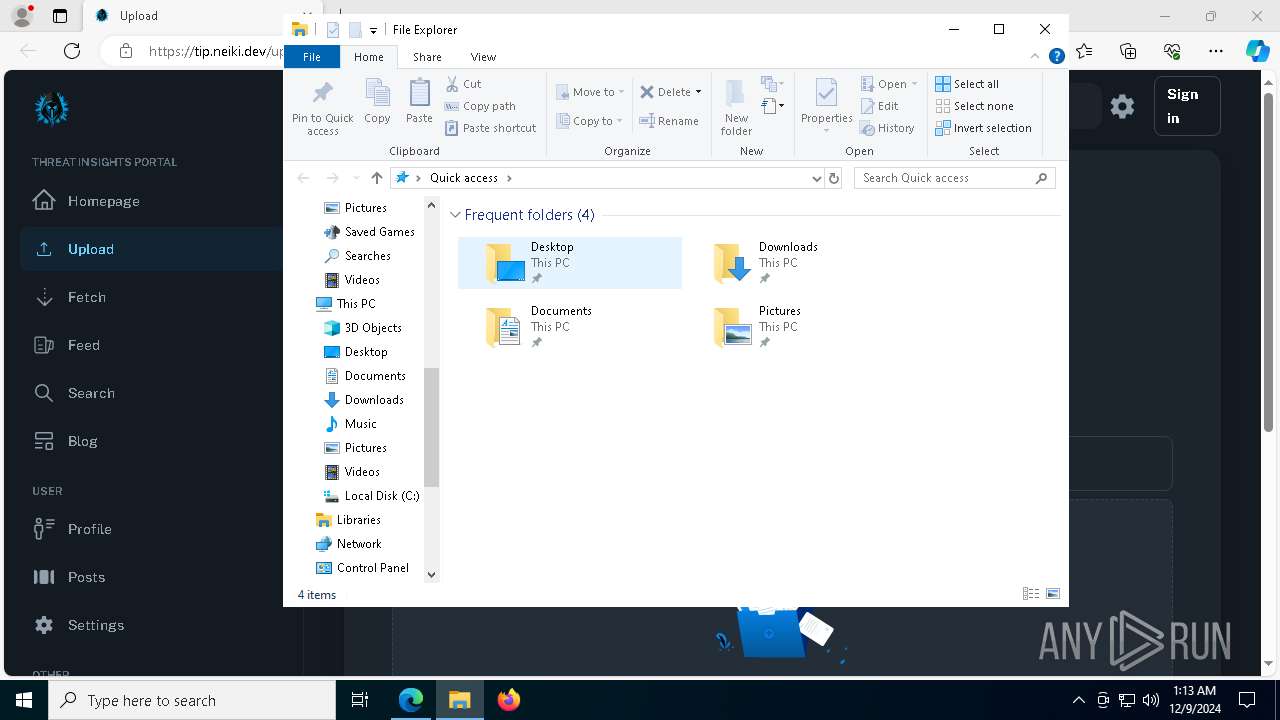Screen dimensions: 1280x720
Task: Click the Windows Start button
Action: [24, 700]
